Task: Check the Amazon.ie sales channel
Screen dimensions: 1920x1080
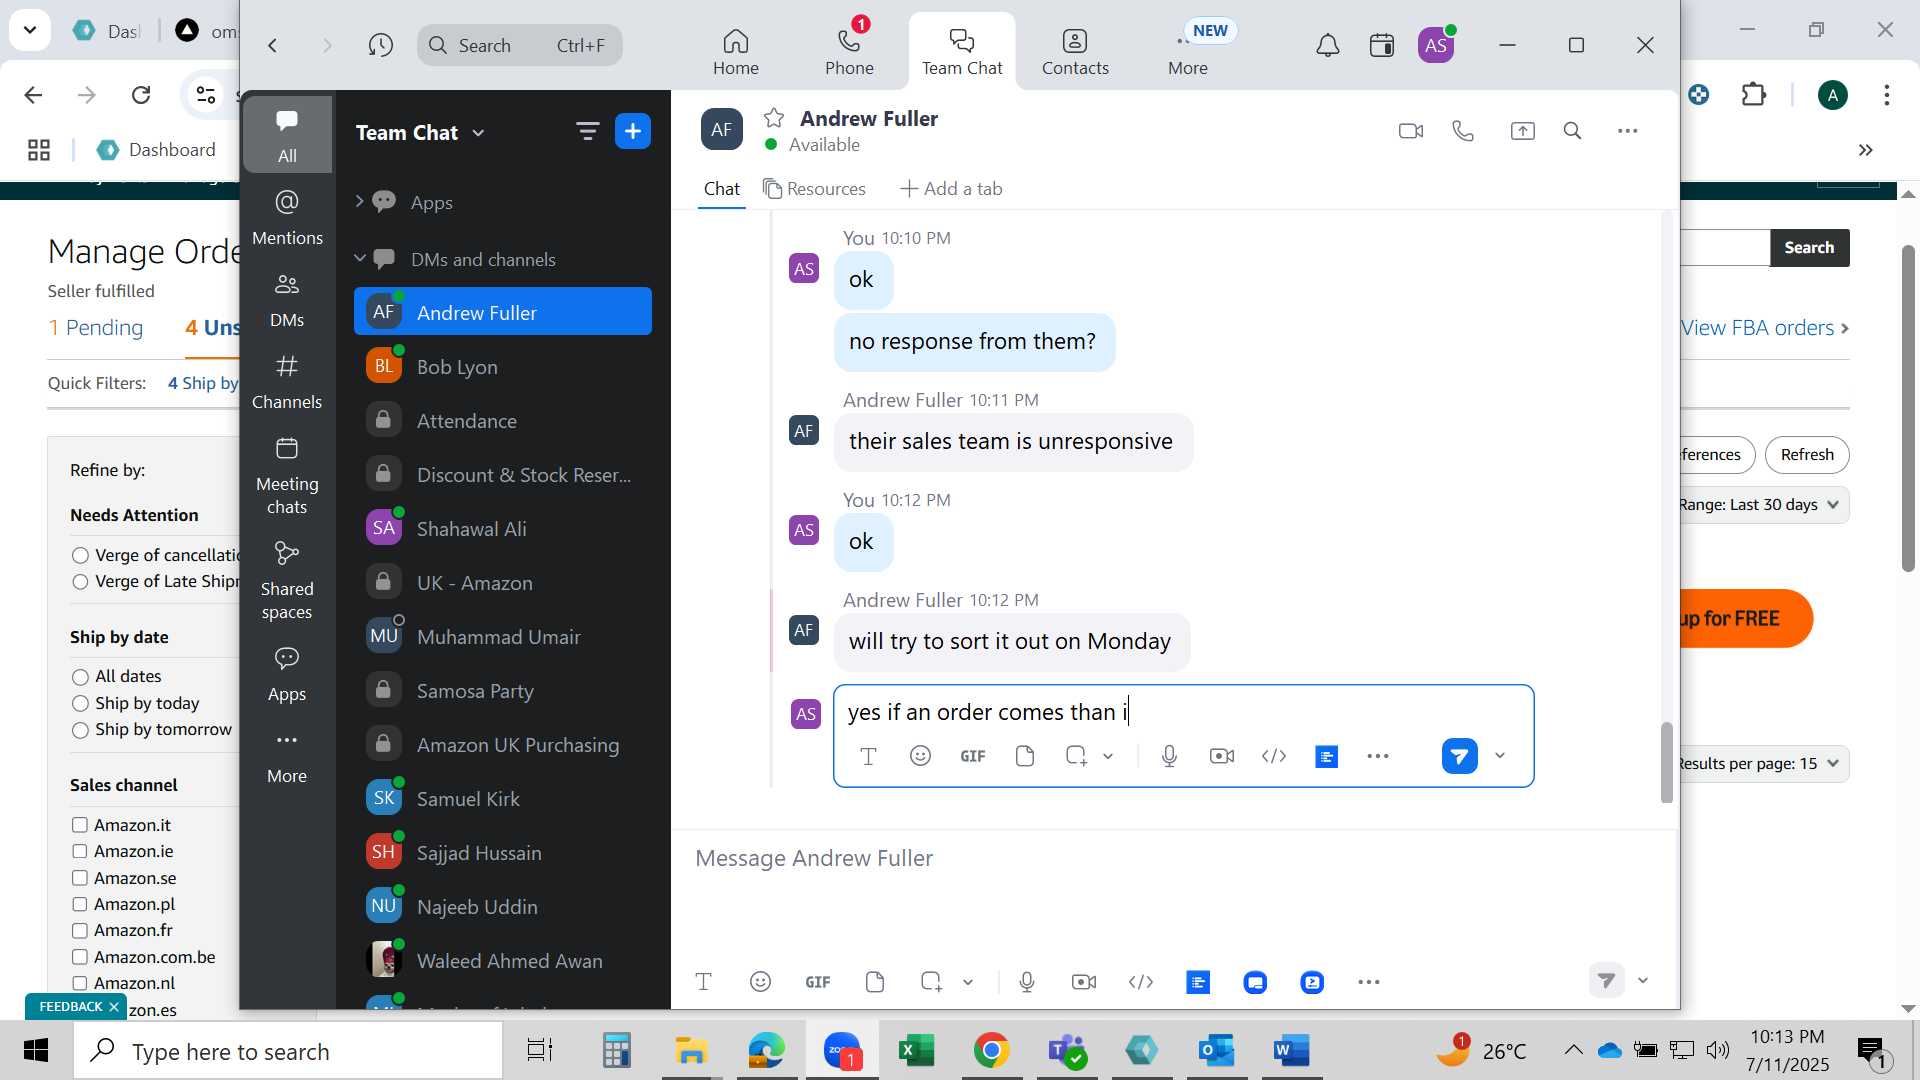Action: 79,851
